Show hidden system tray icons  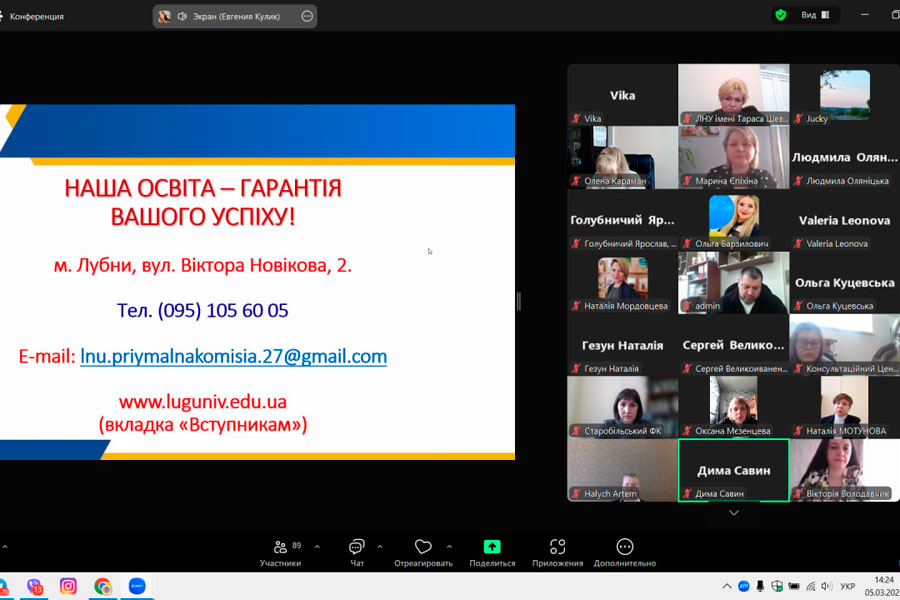pyautogui.click(x=727, y=586)
